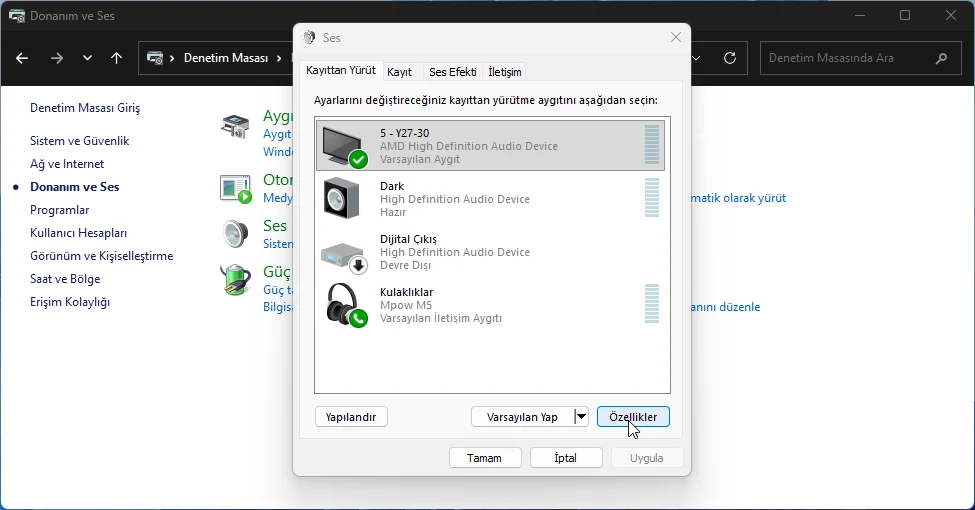Select the 5 - Y27-30 monitor device icon

pyautogui.click(x=345, y=146)
